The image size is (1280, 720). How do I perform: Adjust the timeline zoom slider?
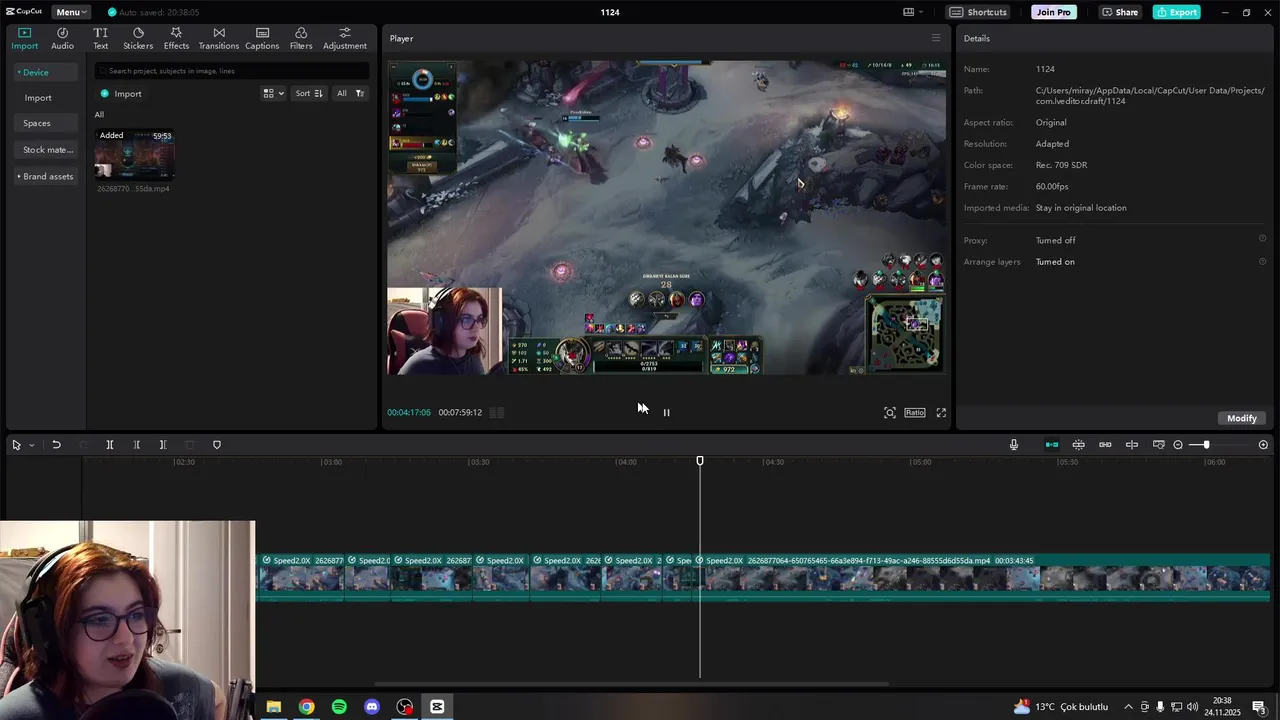pyautogui.click(x=1206, y=445)
